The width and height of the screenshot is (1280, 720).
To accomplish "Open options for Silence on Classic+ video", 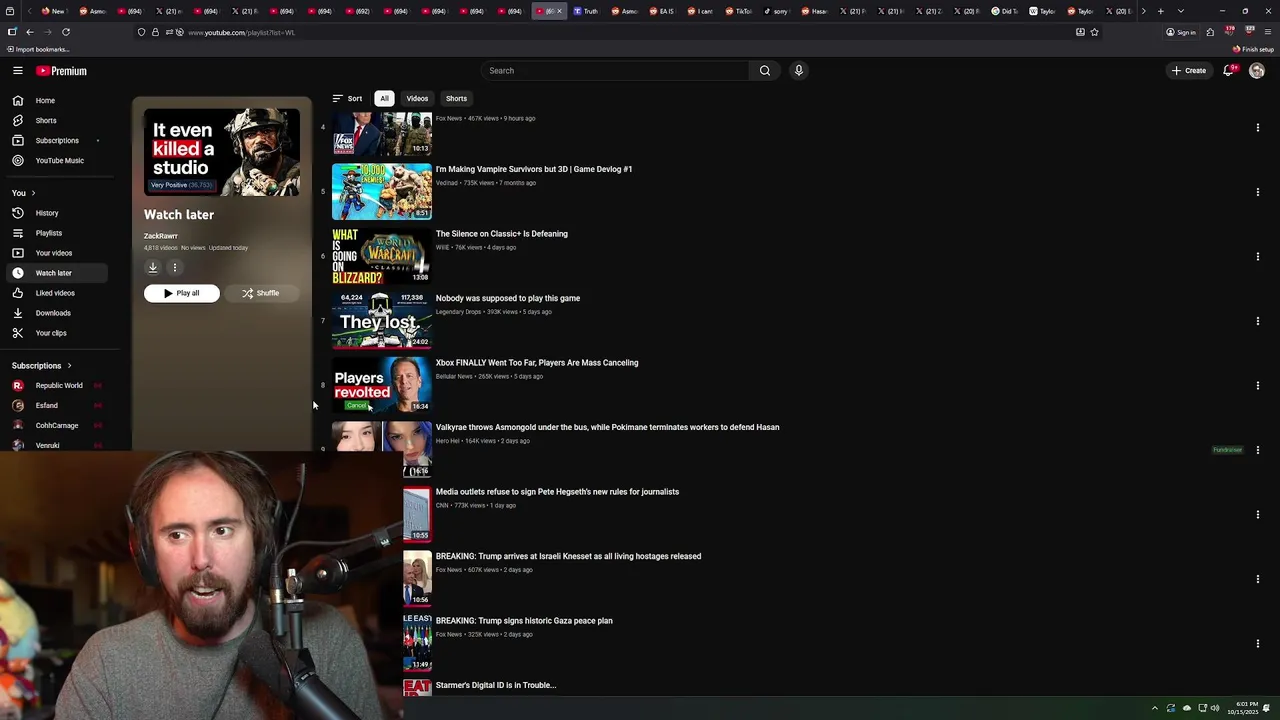I will coord(1258,256).
